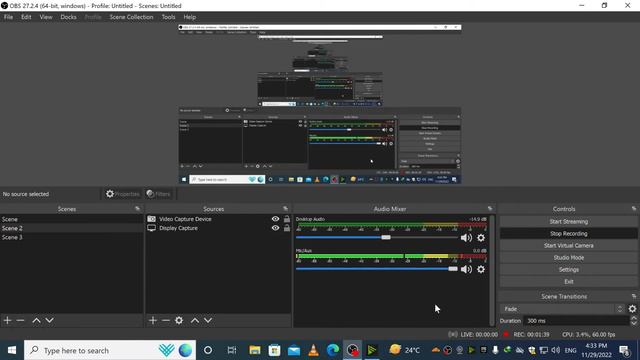Screen dimensions: 640x360
Task: Open the View menu
Action: coord(46,17)
